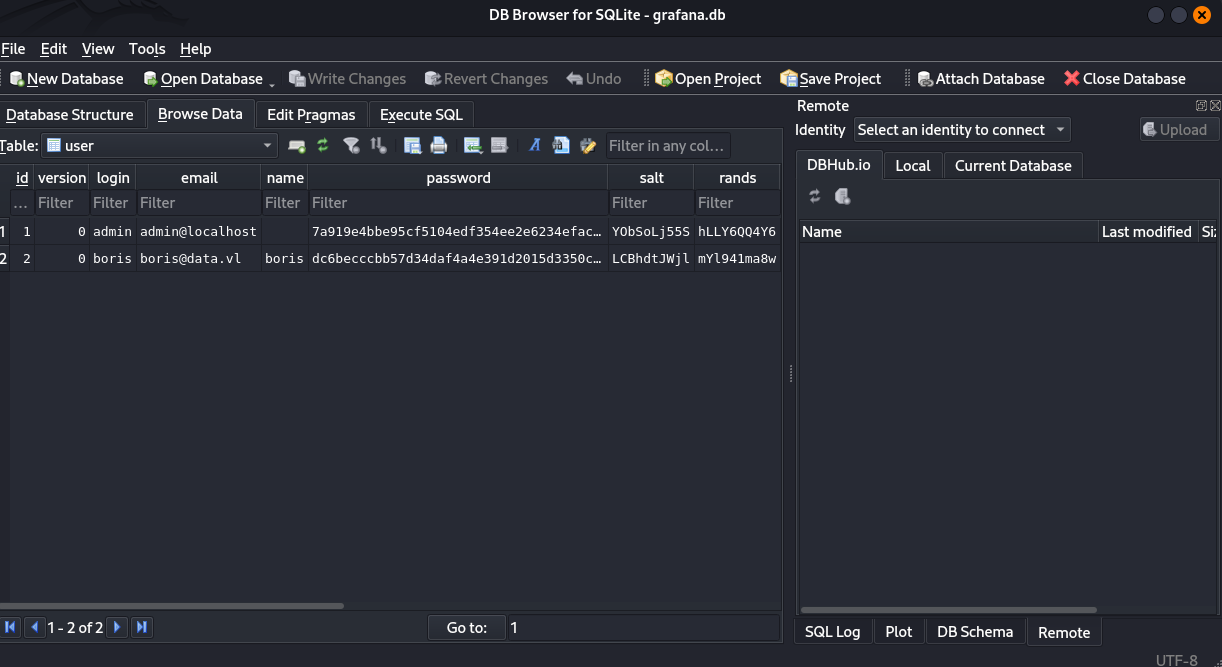Click the New Database toolbar button
The width and height of the screenshot is (1222, 667).
(66, 79)
